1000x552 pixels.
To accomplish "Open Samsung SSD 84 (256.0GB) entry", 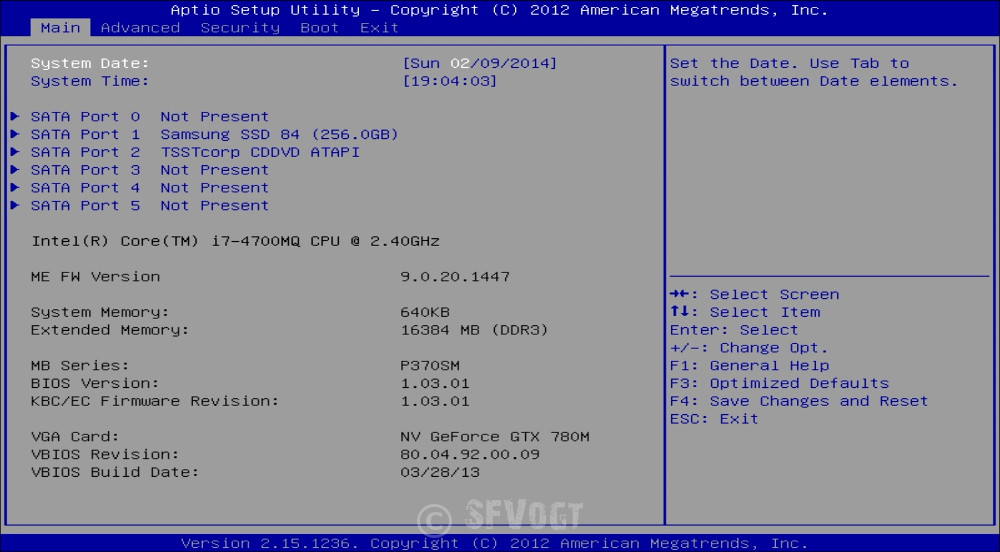I will (x=215, y=134).
